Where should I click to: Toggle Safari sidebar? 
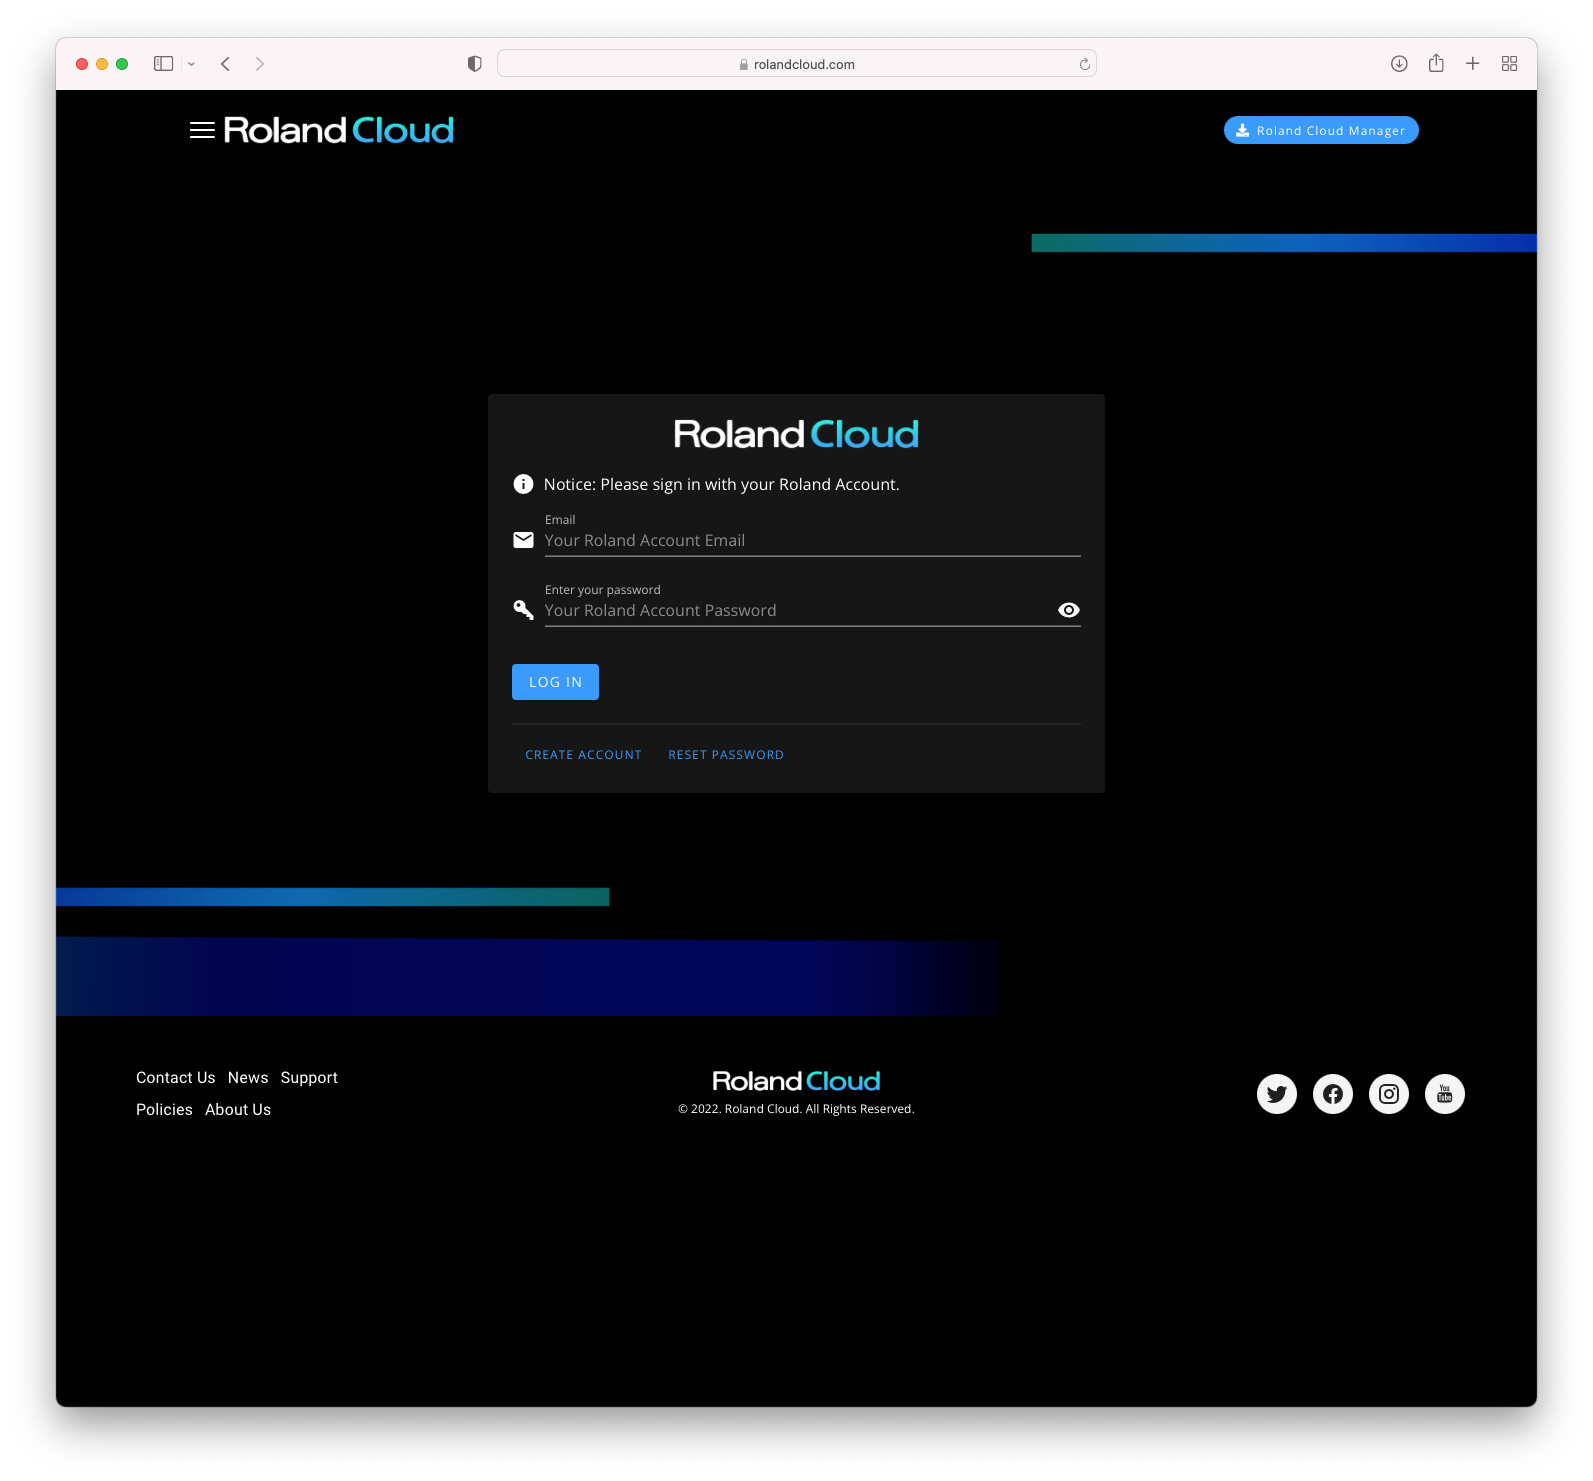163,64
